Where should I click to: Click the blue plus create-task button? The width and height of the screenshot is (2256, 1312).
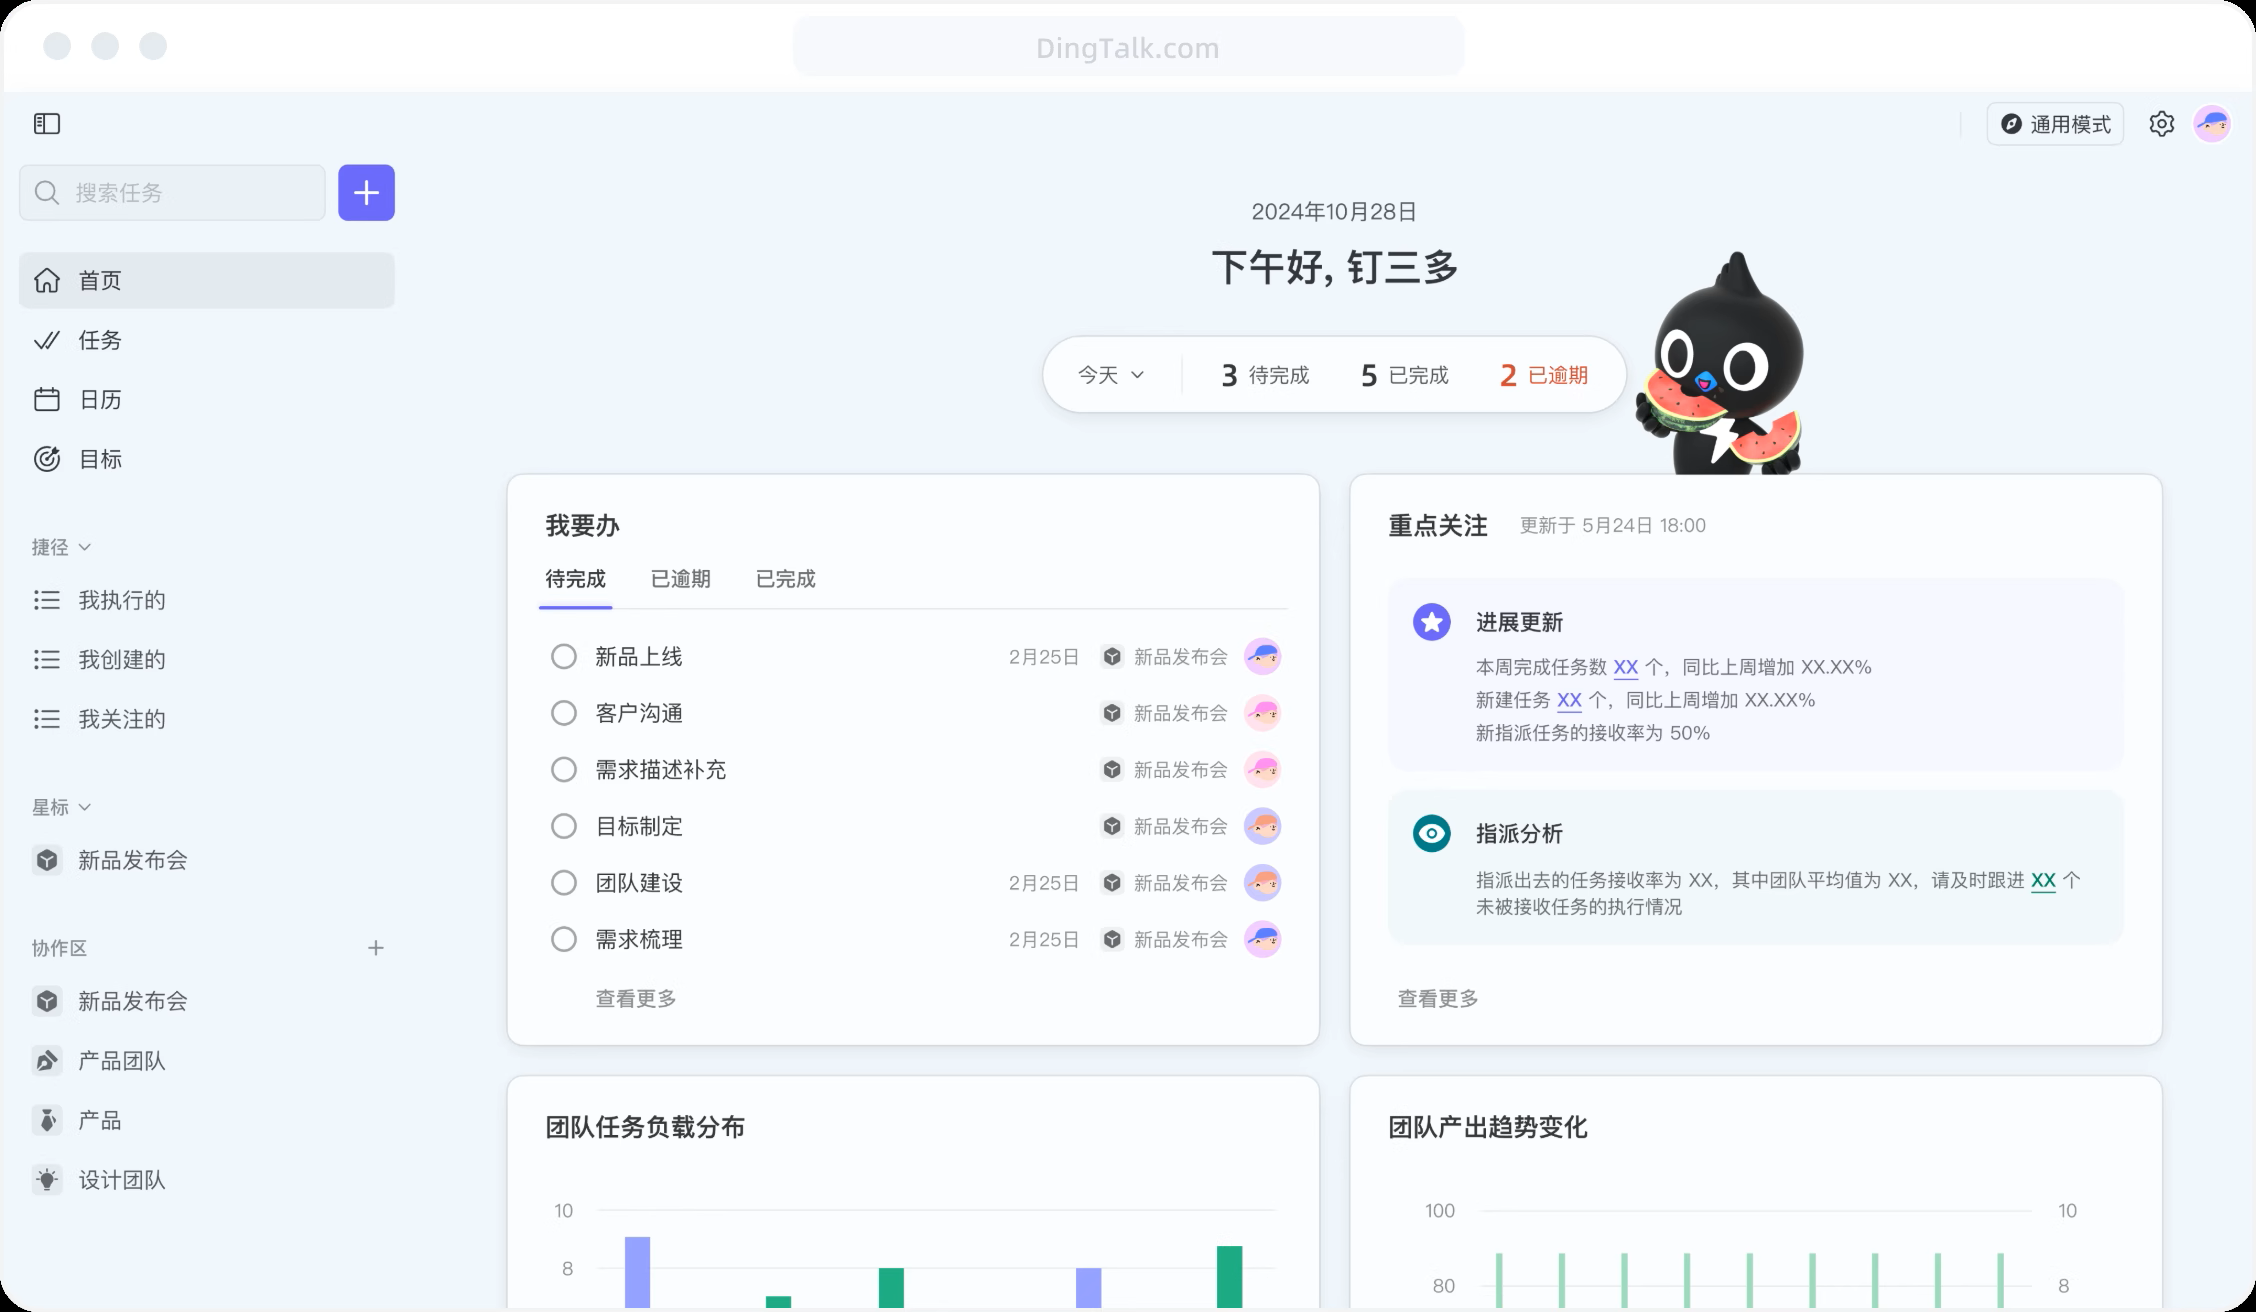tap(366, 192)
